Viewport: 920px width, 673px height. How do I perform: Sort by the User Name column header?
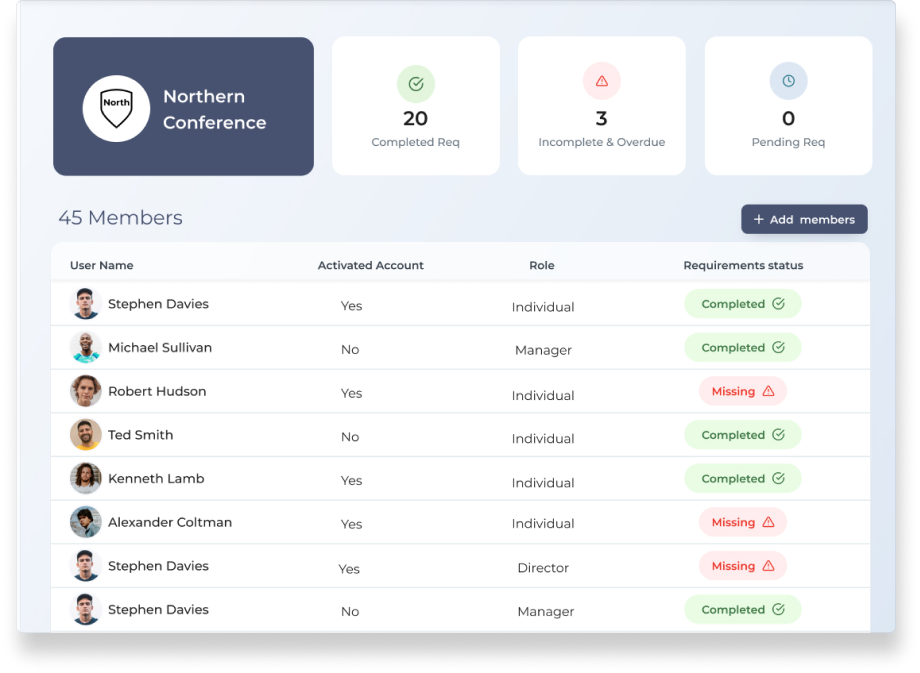[x=101, y=265]
